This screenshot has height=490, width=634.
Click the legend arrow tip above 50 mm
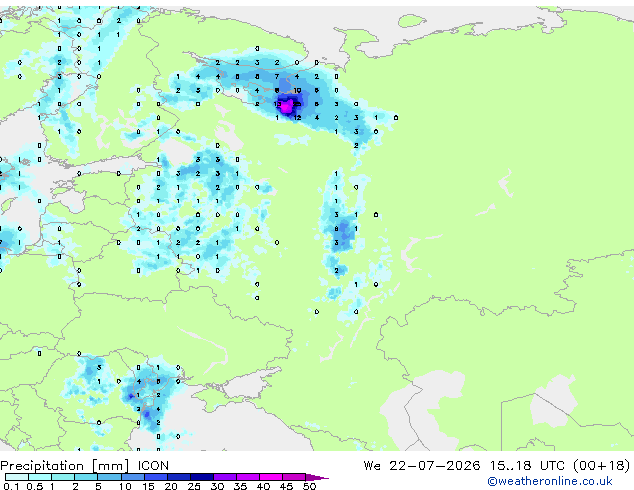coord(317,477)
